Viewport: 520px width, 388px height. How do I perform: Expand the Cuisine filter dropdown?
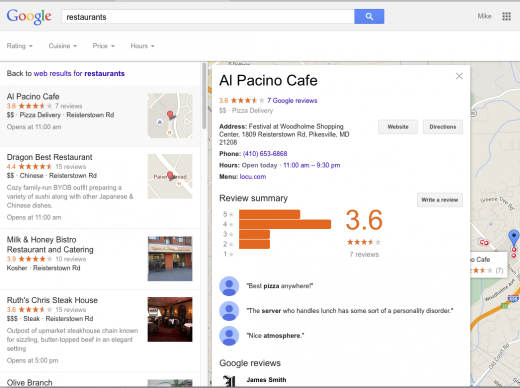pyautogui.click(x=63, y=46)
